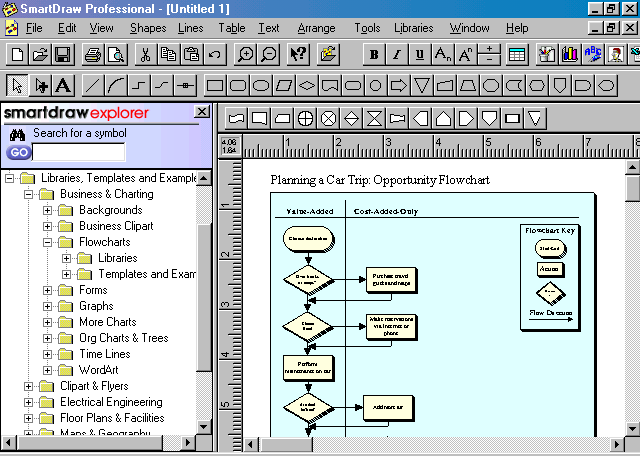Pick the parallelogram shape tool
640x456 pixels.
pyautogui.click(x=284, y=86)
